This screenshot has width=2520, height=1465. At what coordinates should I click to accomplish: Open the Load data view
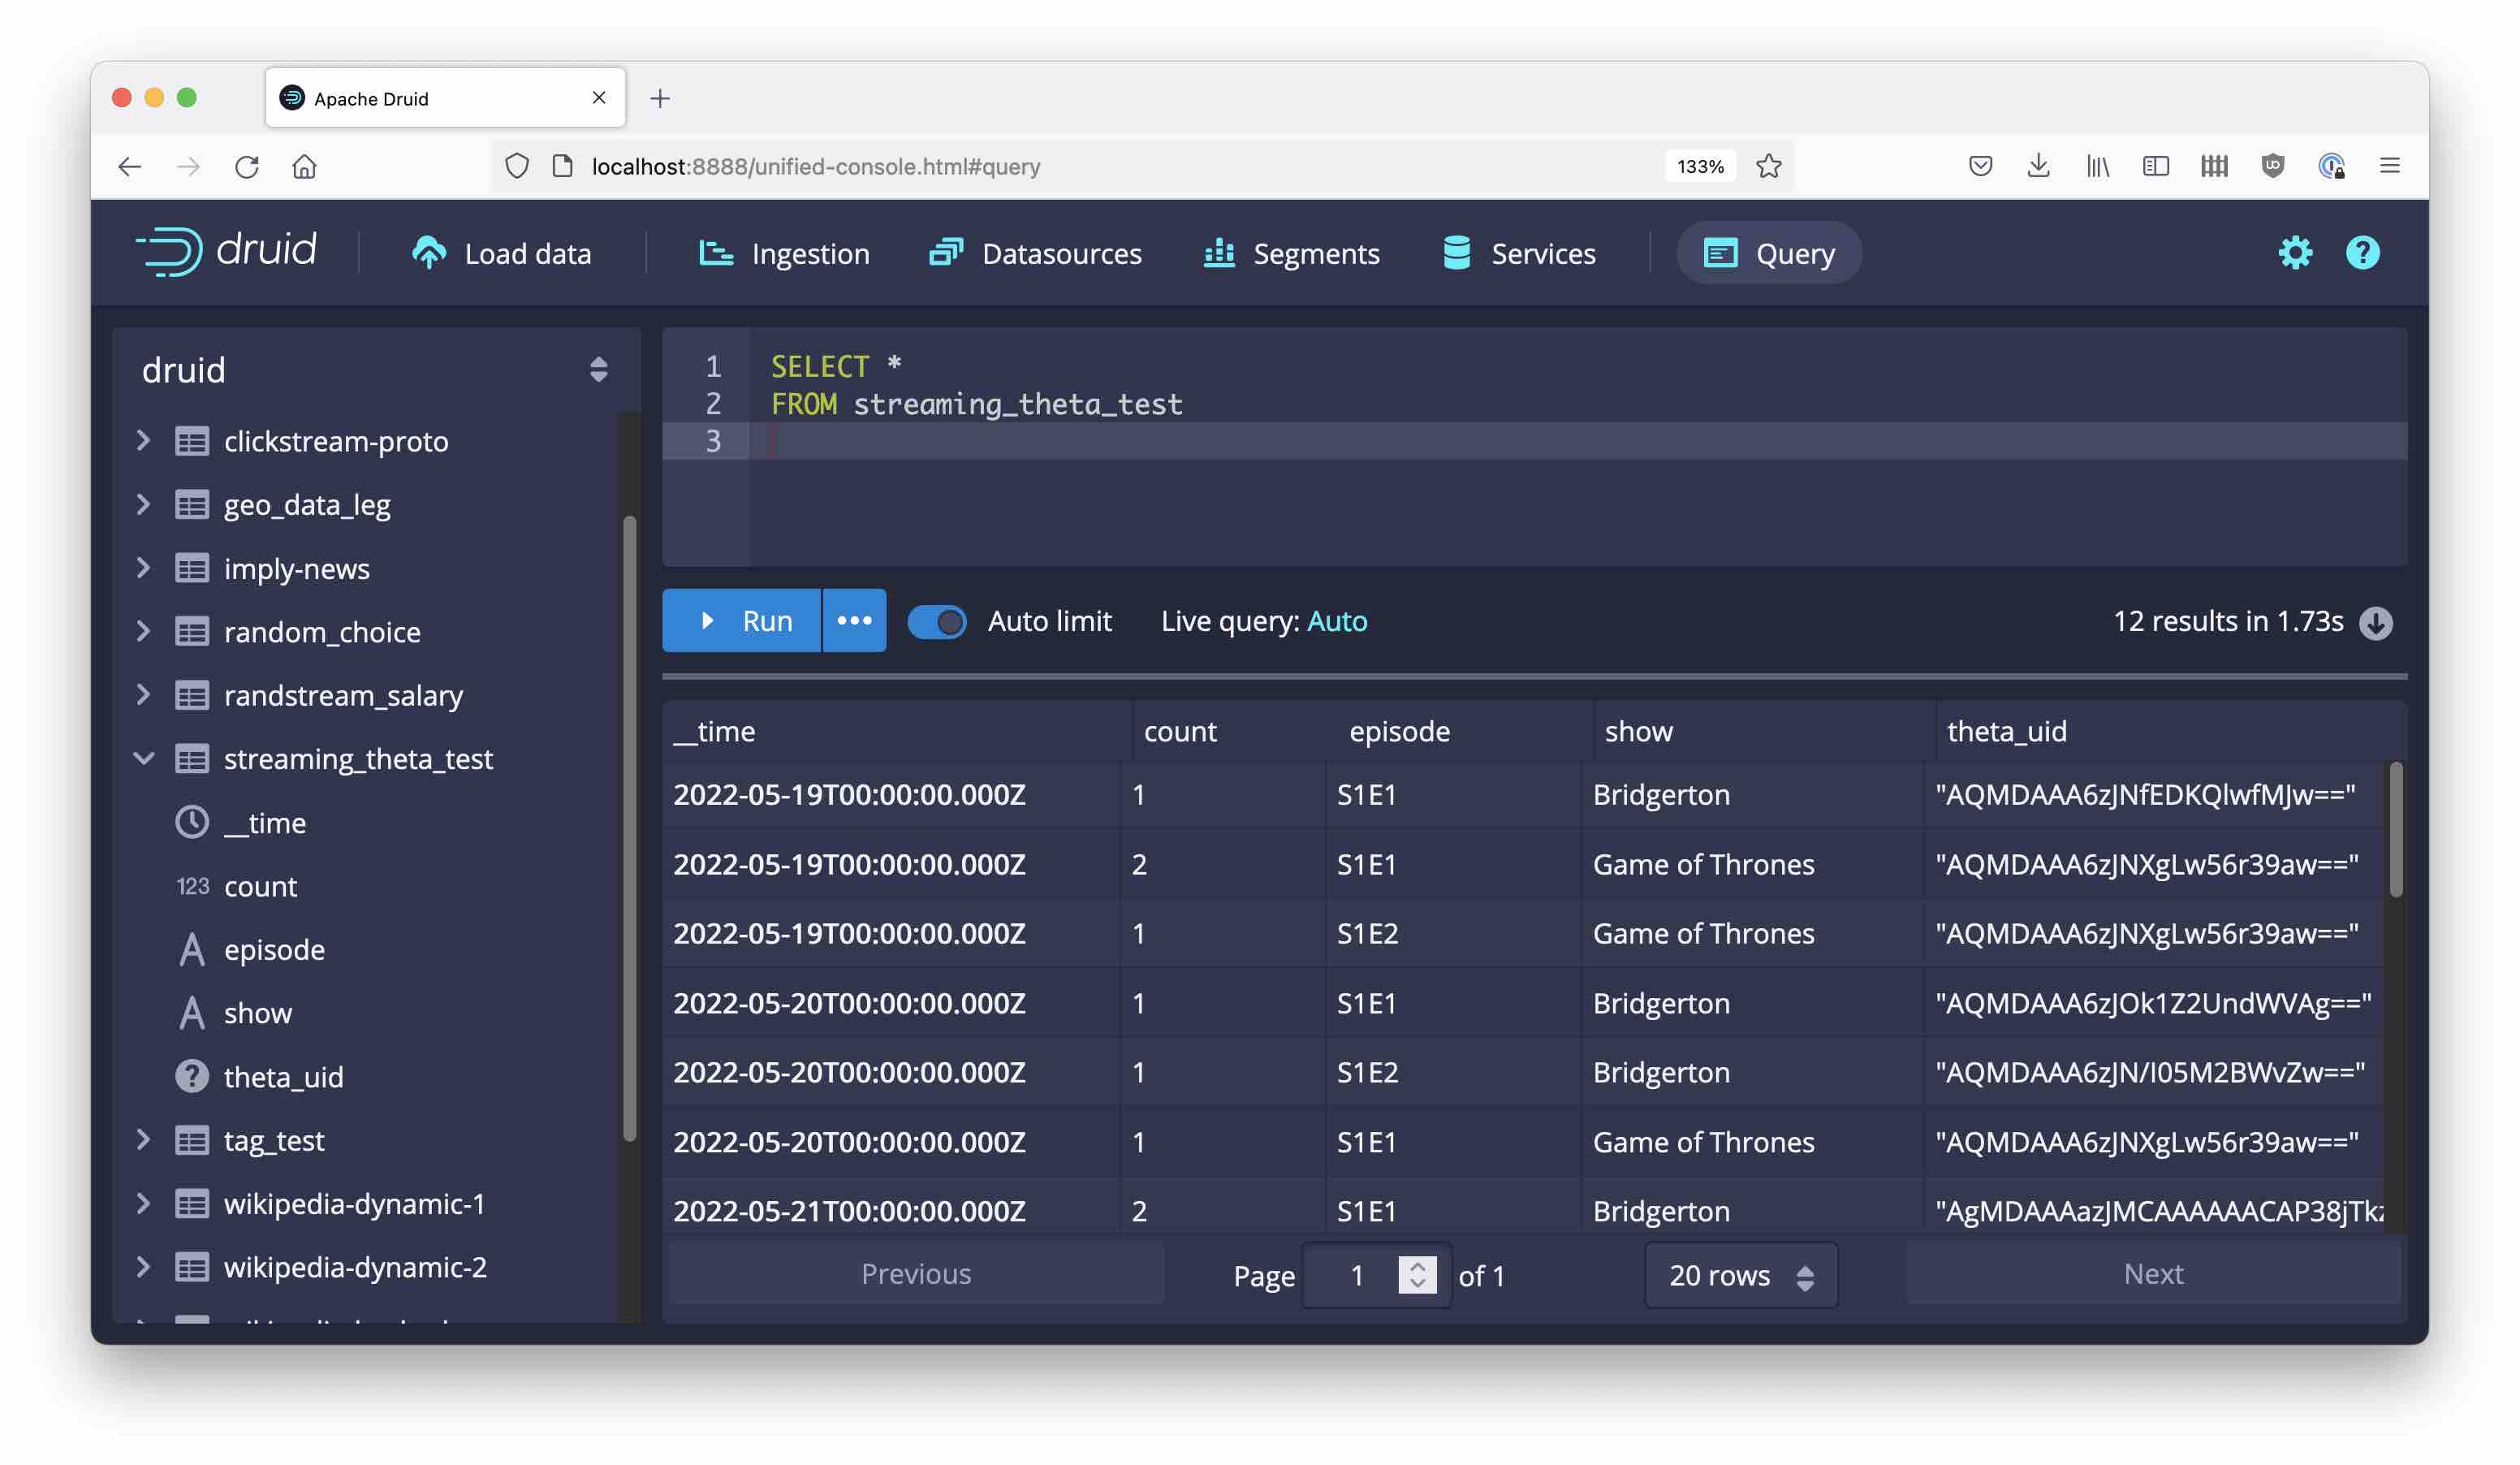coord(502,254)
